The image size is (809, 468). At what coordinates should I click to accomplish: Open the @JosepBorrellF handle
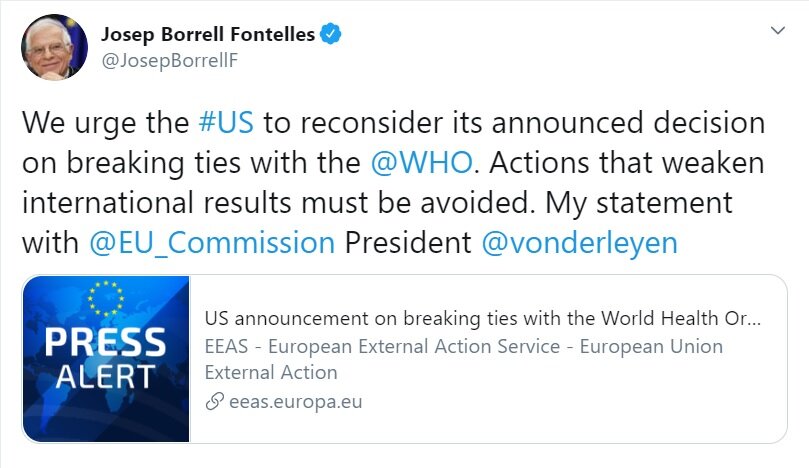170,61
